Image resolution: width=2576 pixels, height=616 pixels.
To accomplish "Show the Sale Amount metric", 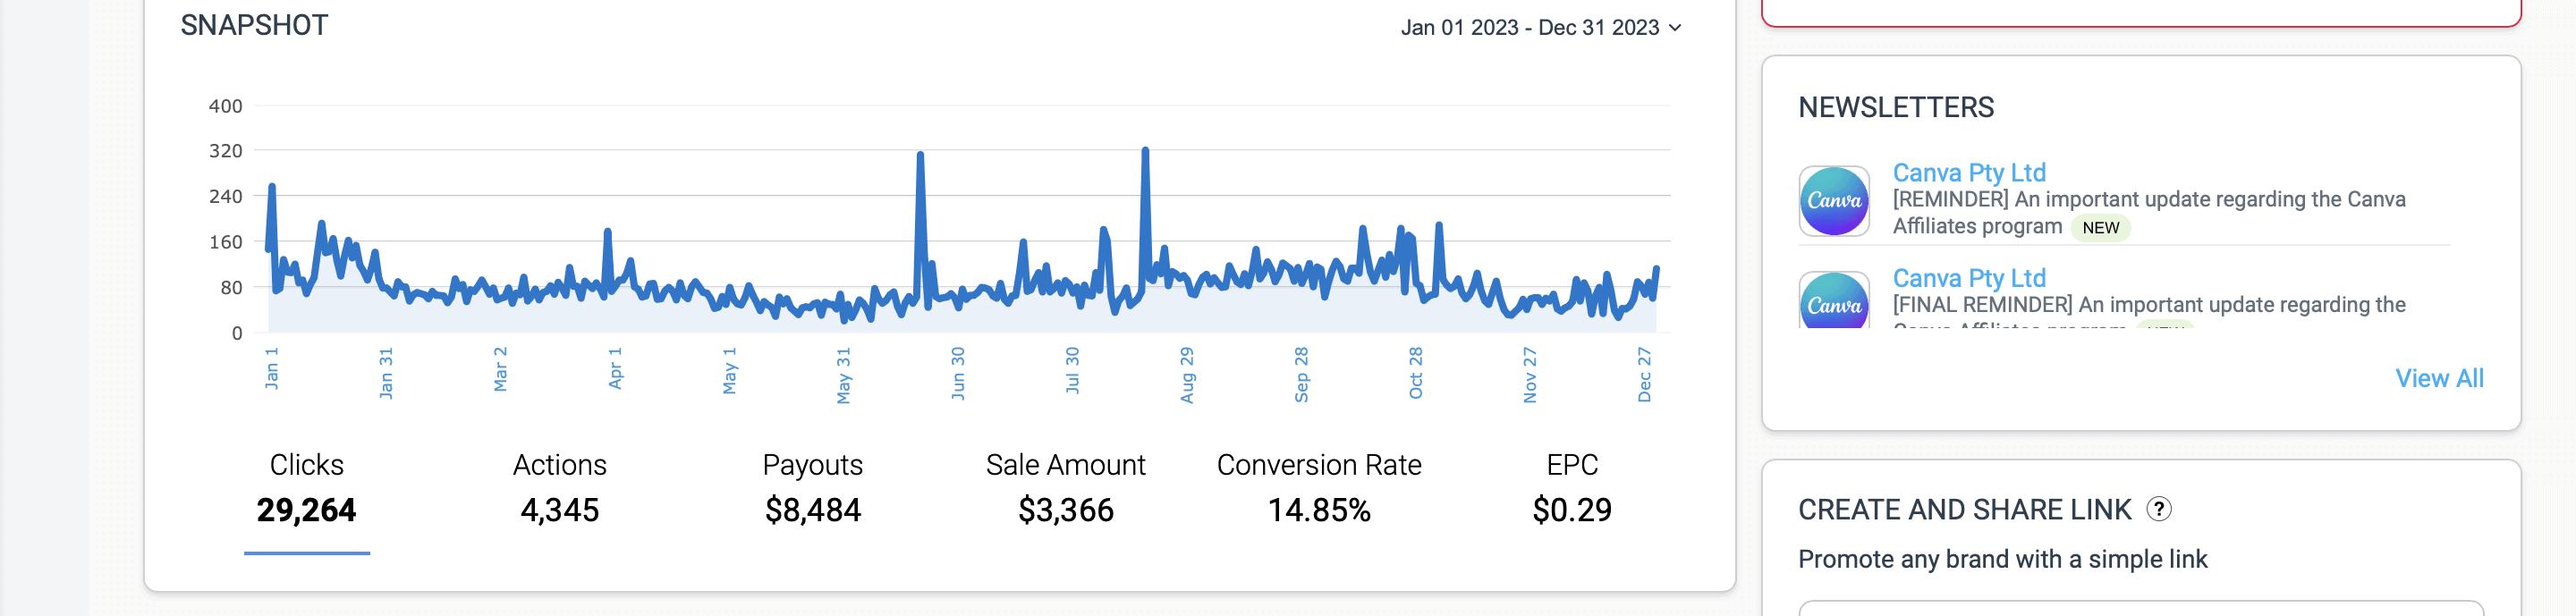I will click(x=1065, y=489).
